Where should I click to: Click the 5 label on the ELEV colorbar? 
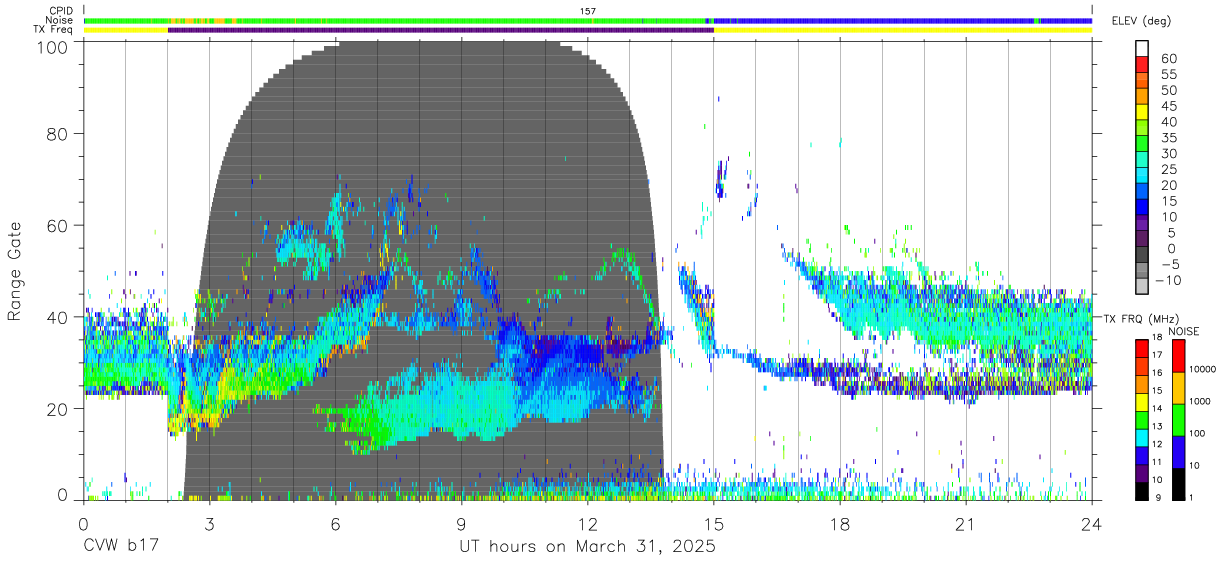(1173, 233)
